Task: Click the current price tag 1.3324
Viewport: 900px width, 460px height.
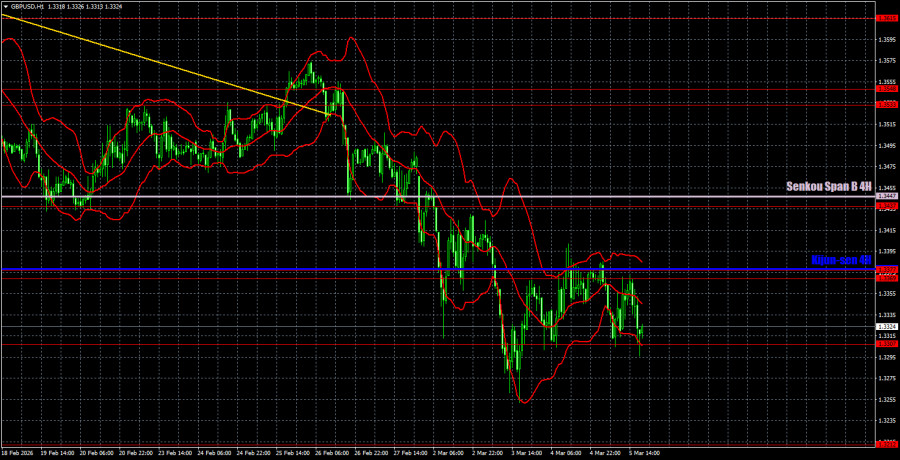Action: pos(888,326)
